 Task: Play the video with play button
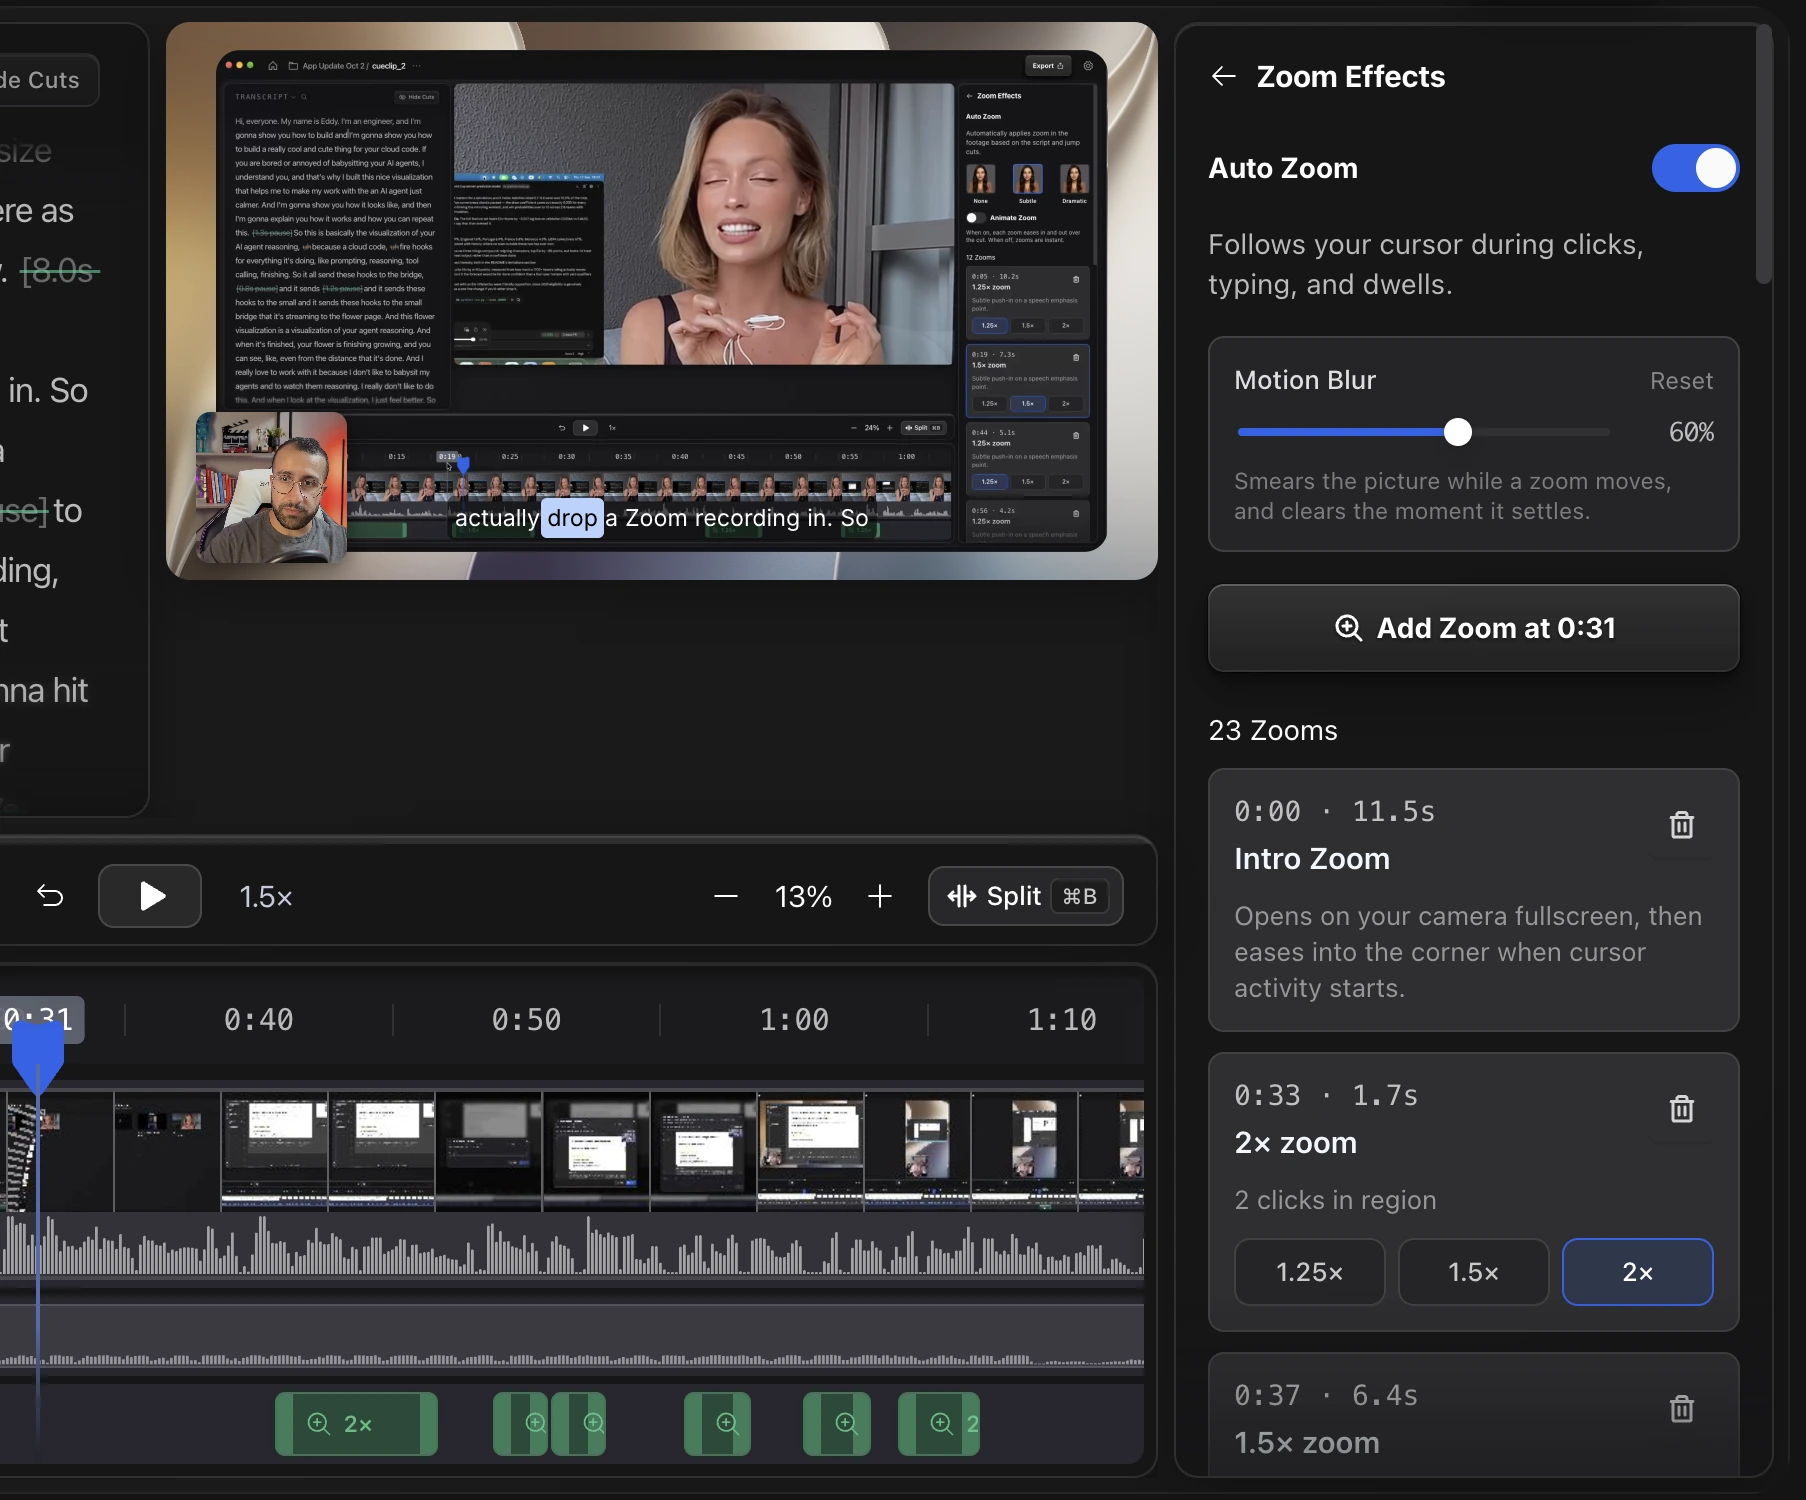point(150,896)
